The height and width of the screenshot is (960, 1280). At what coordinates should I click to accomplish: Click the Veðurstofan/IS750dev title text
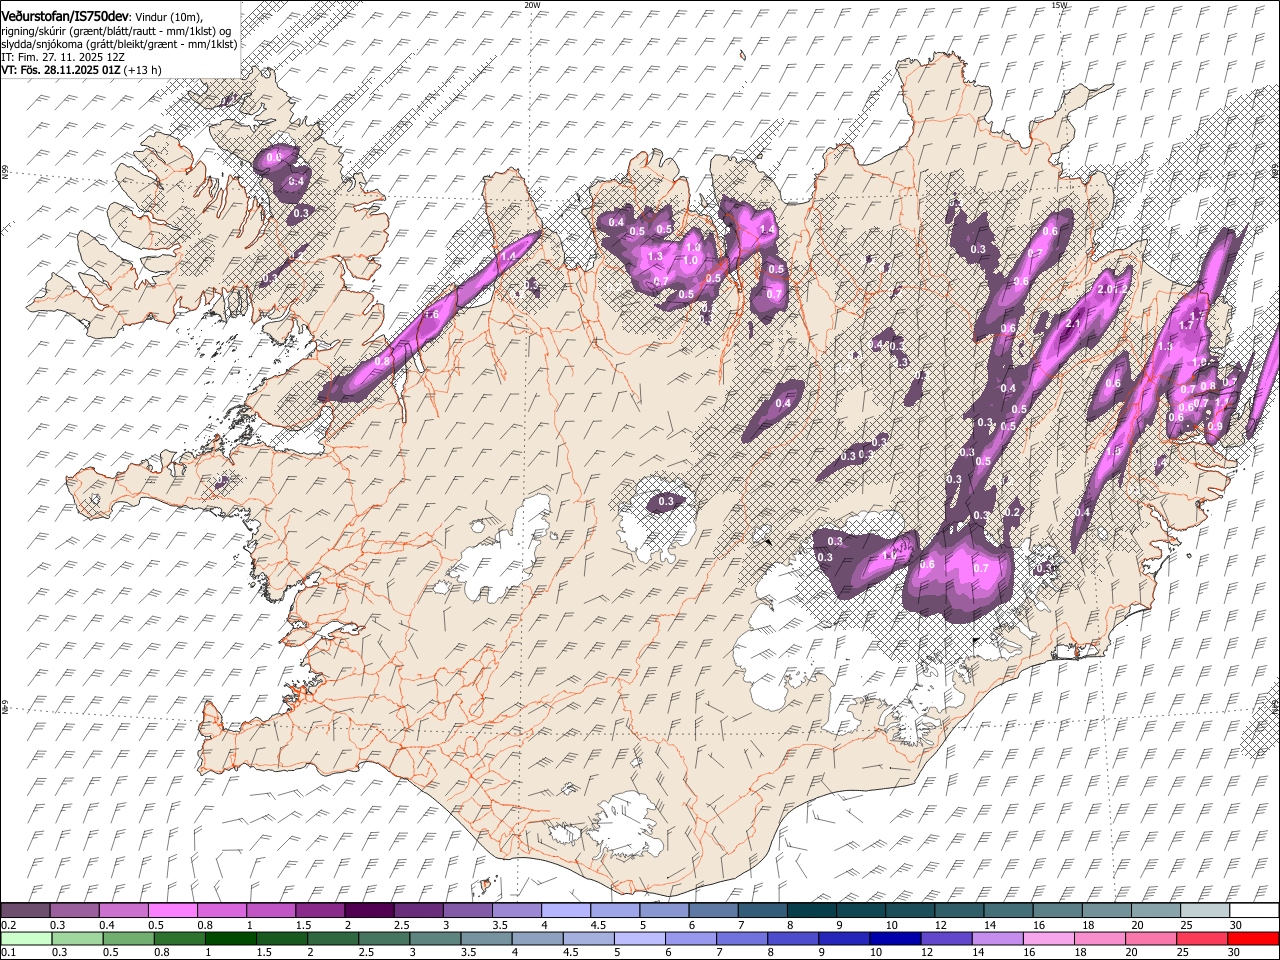click(65, 17)
